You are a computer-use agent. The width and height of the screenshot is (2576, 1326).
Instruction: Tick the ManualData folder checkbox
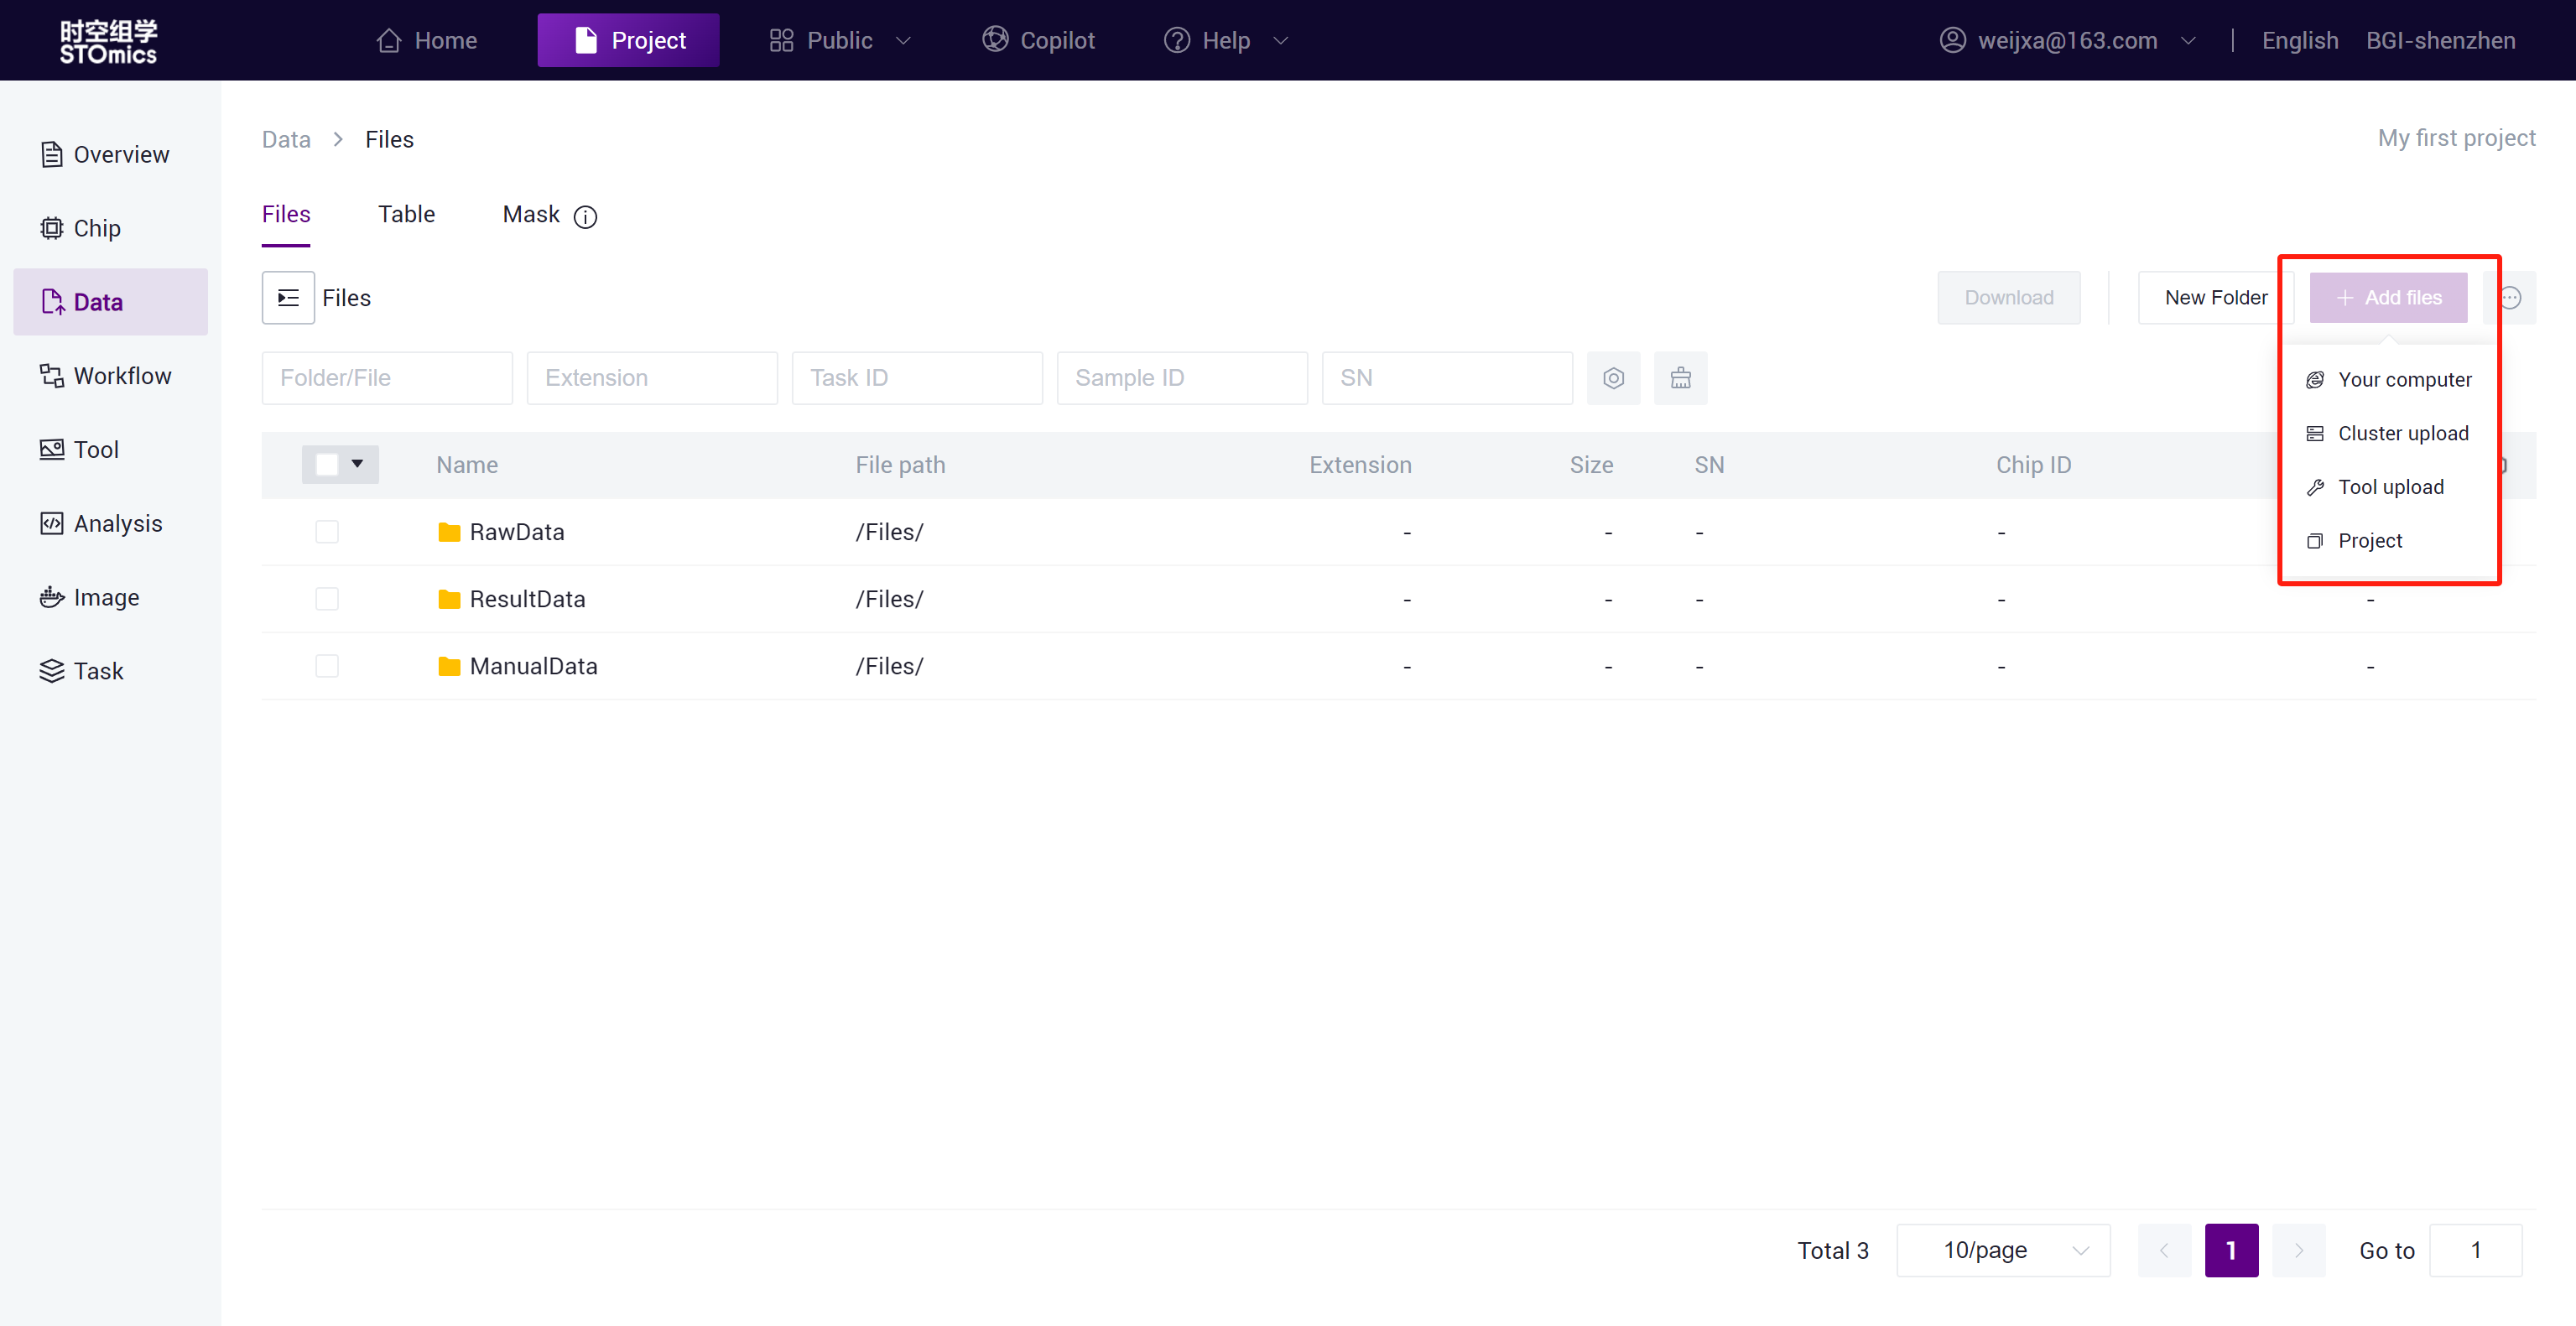pos(327,666)
